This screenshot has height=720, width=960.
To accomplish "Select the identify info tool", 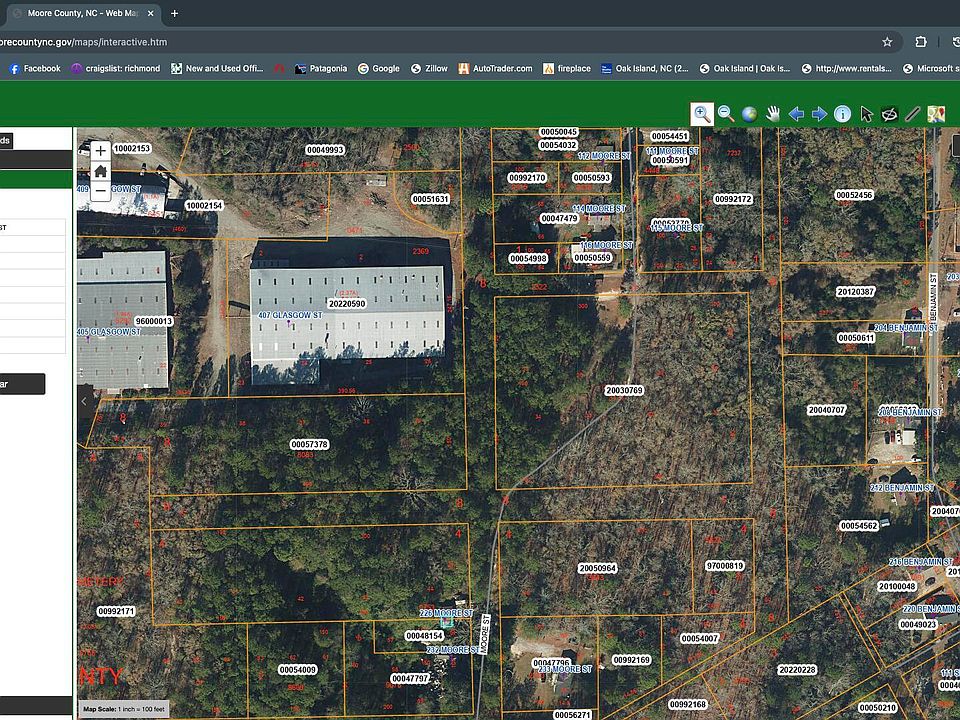I will point(842,114).
